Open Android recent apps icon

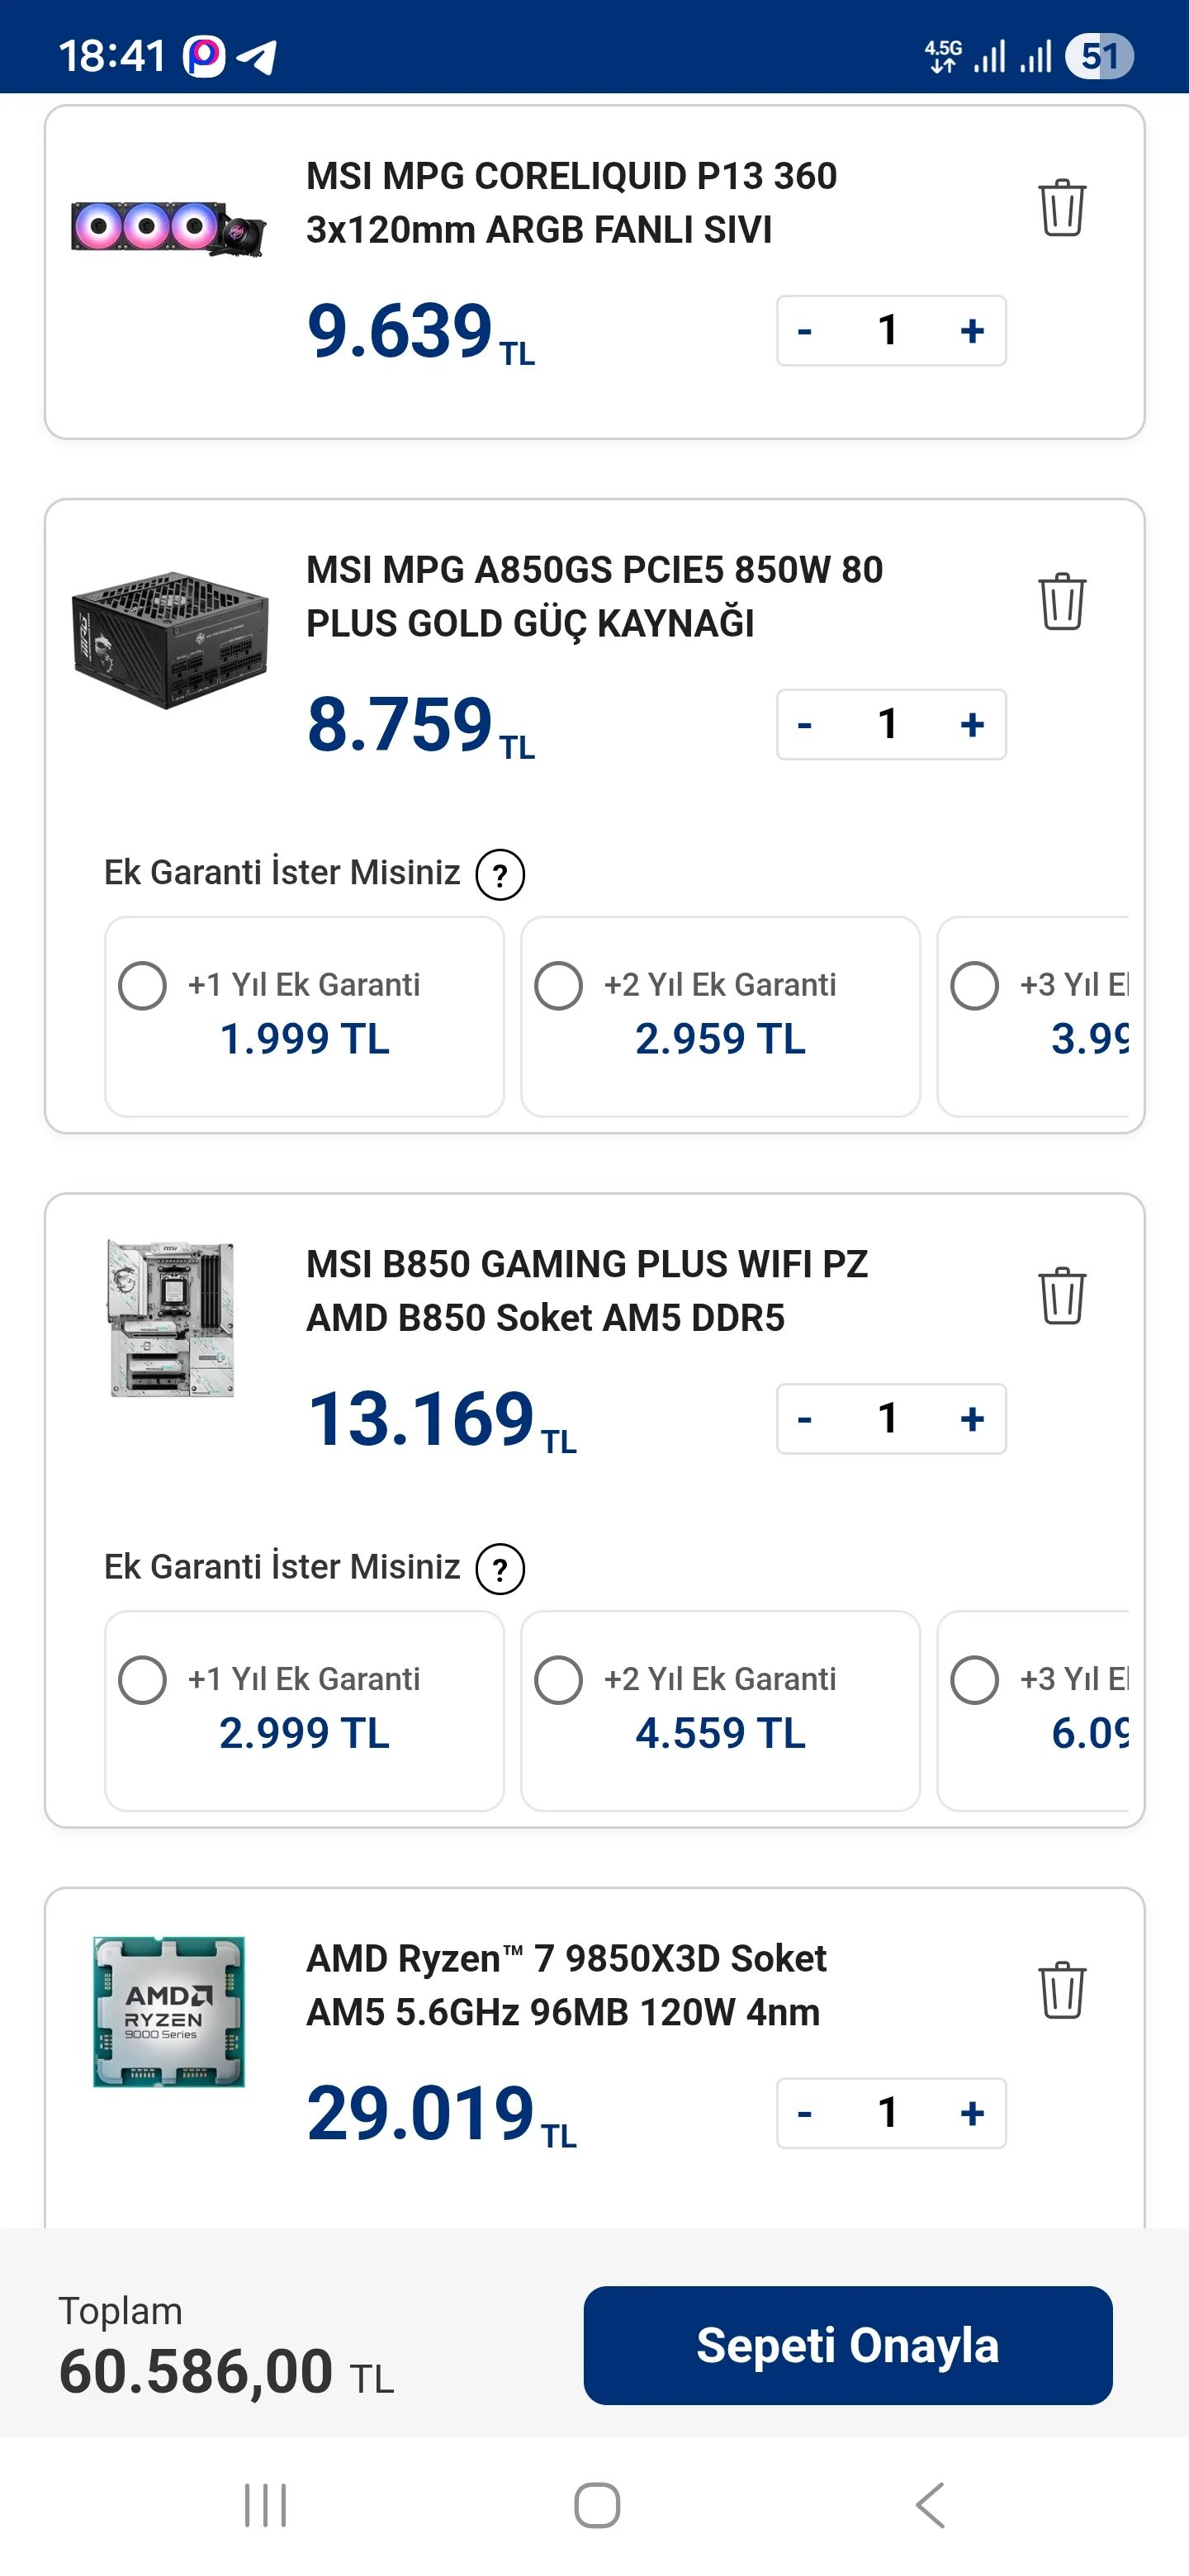[265, 2504]
